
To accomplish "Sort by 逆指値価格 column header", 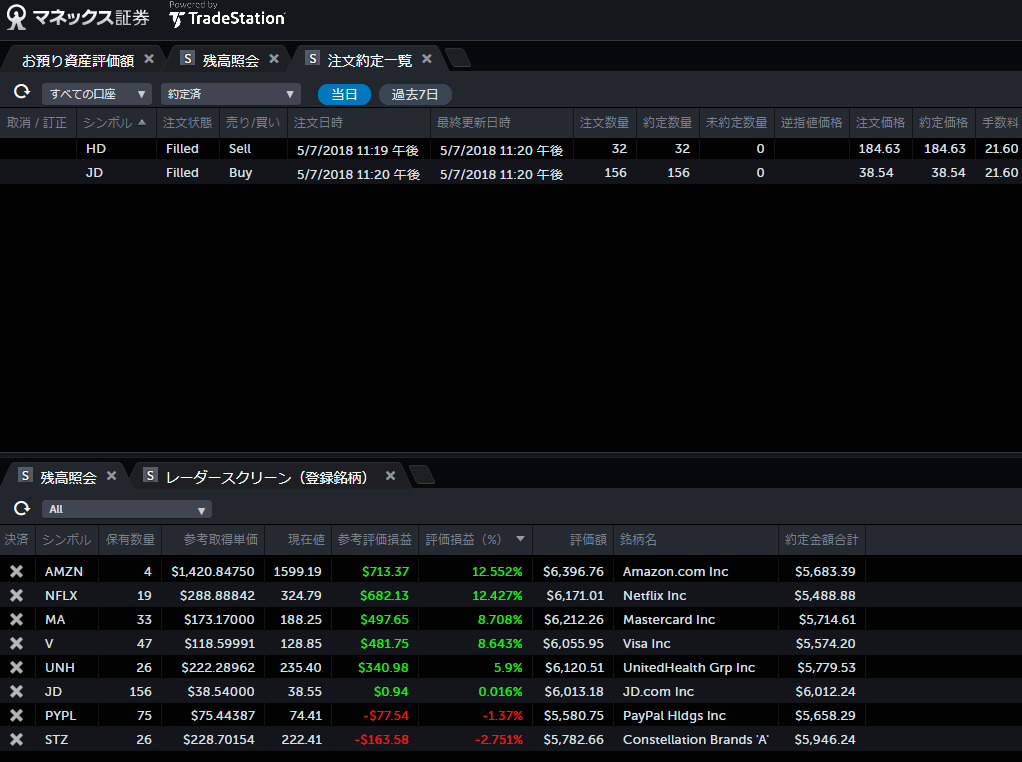I will pos(811,123).
